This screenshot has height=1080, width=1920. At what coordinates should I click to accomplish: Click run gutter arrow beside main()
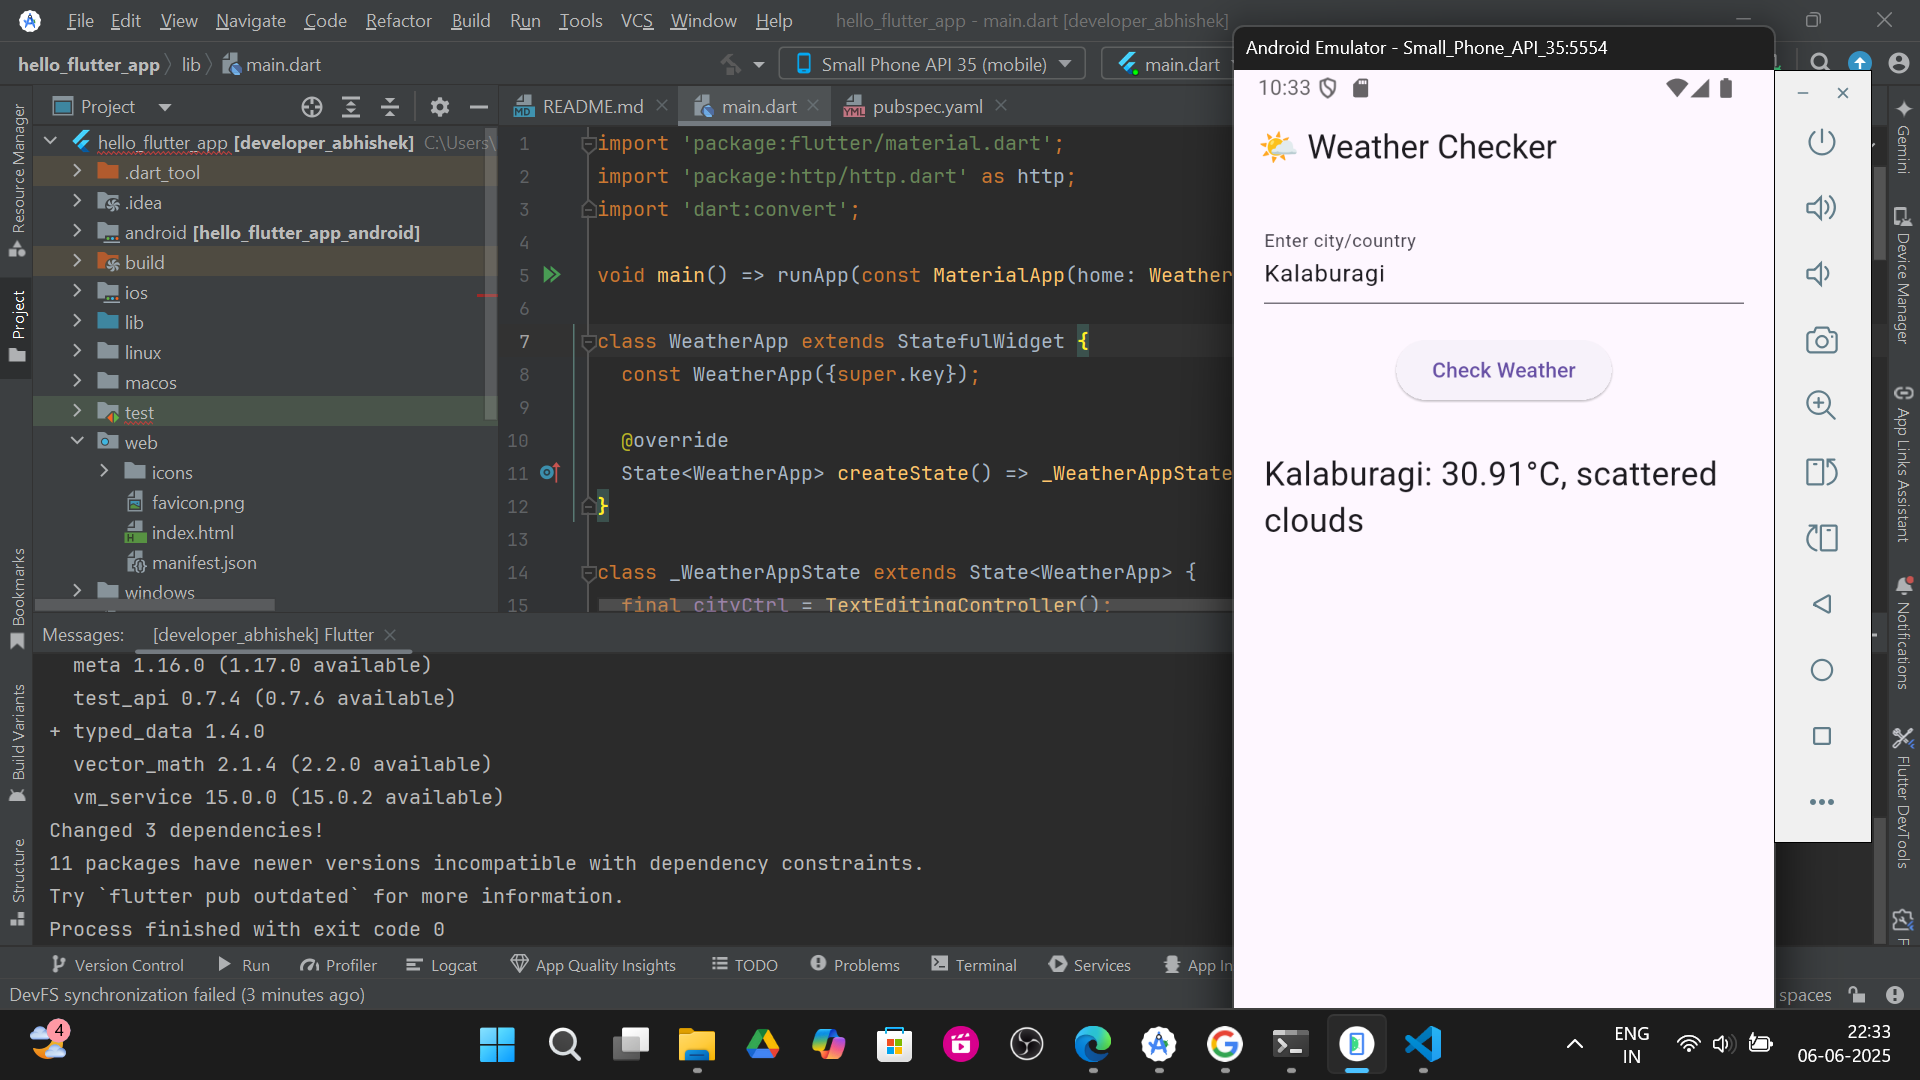click(x=551, y=275)
